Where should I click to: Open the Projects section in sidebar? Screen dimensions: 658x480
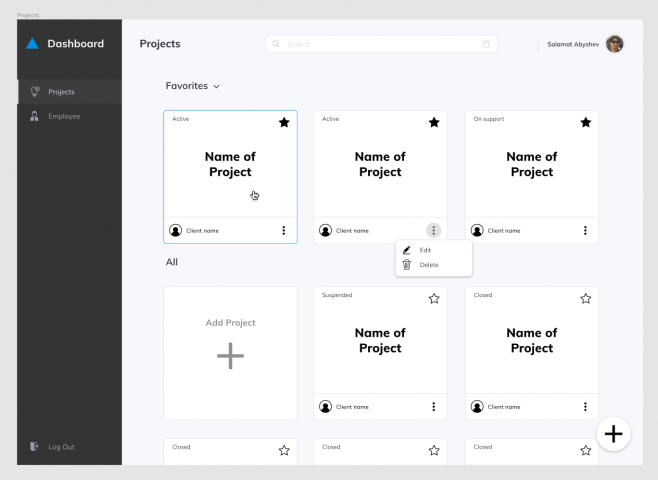click(x=70, y=91)
